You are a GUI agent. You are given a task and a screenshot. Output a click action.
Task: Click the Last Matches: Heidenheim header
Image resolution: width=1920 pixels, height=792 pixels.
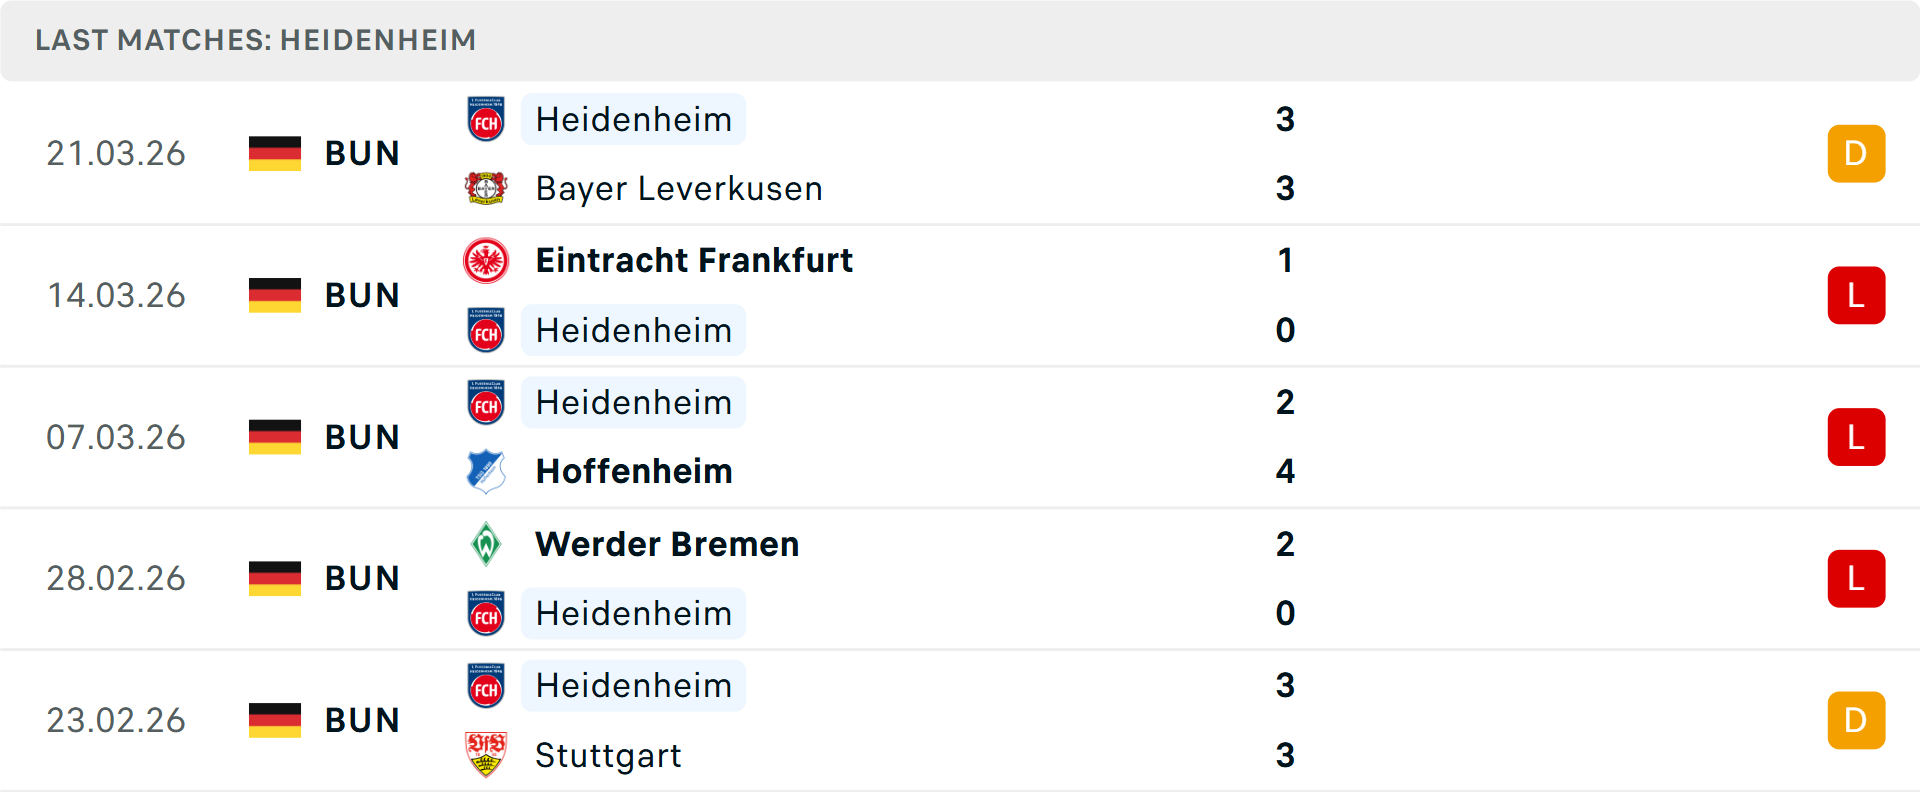pos(256,40)
